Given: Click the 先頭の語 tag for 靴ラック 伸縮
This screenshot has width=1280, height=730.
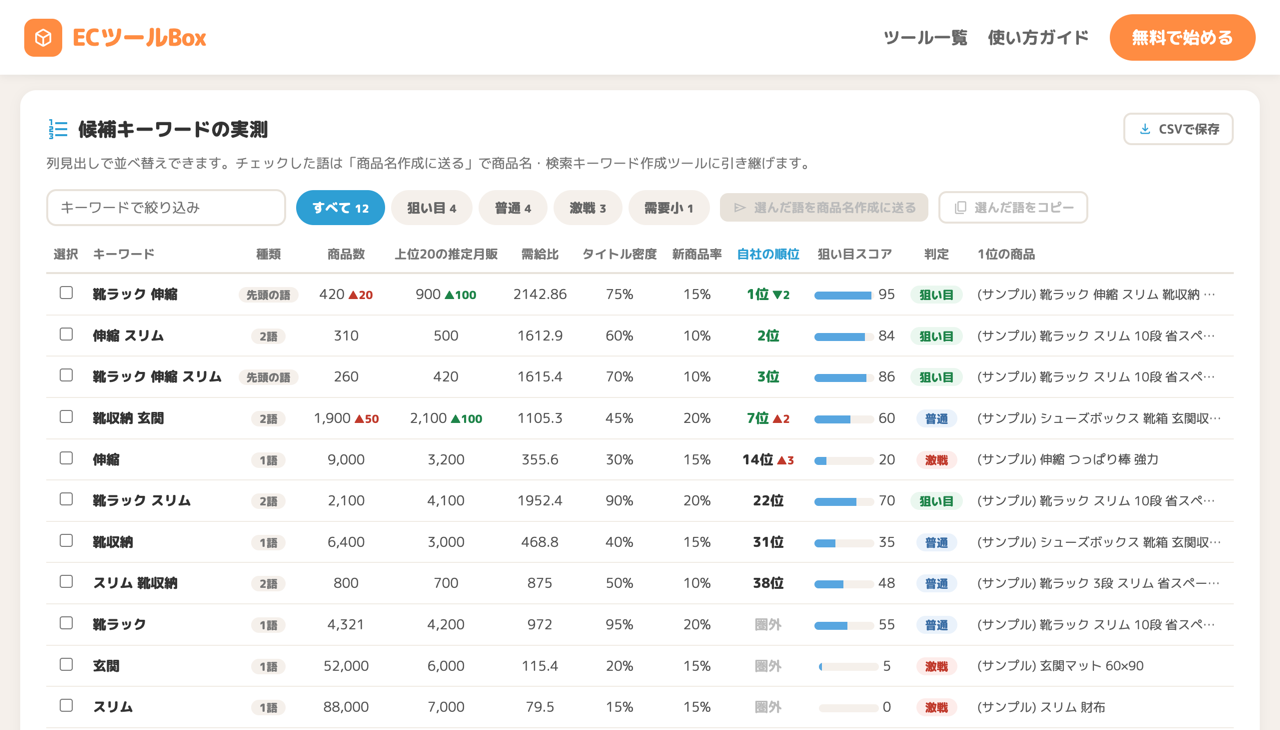Looking at the screenshot, I should (268, 295).
